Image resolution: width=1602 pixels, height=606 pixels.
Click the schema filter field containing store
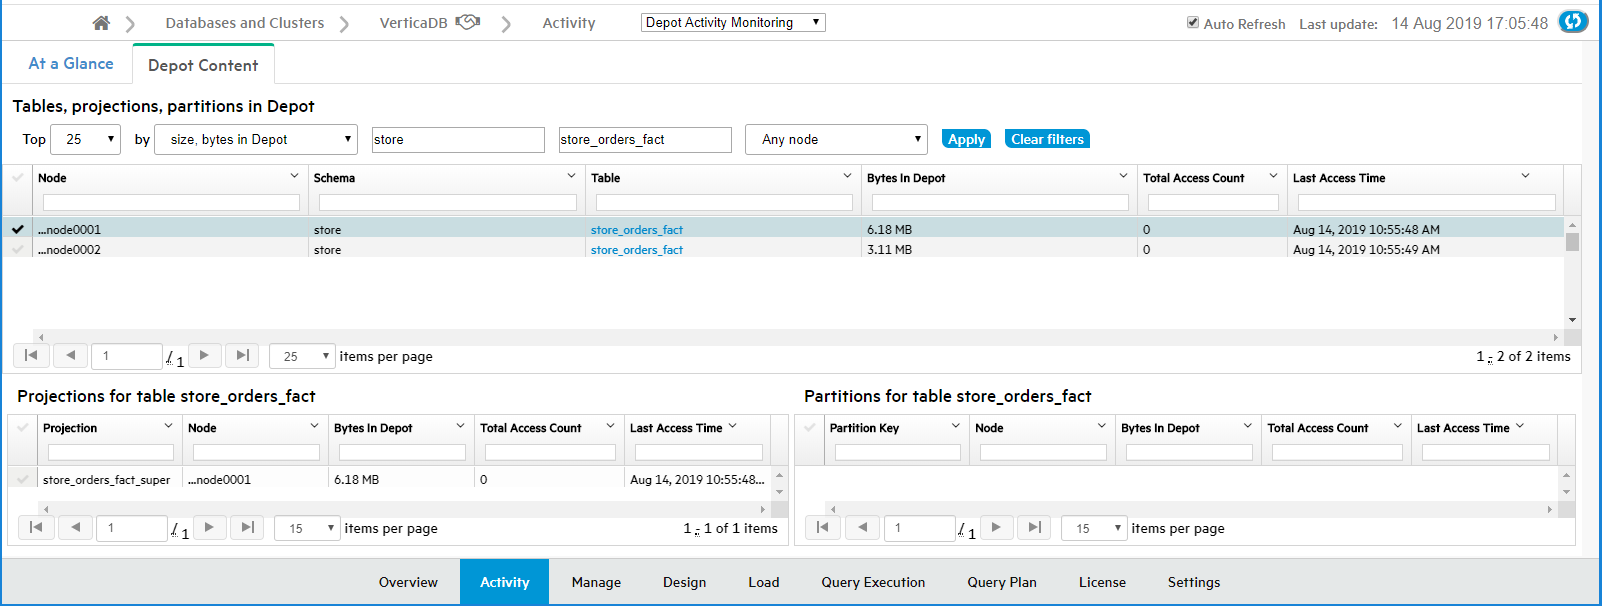458,140
